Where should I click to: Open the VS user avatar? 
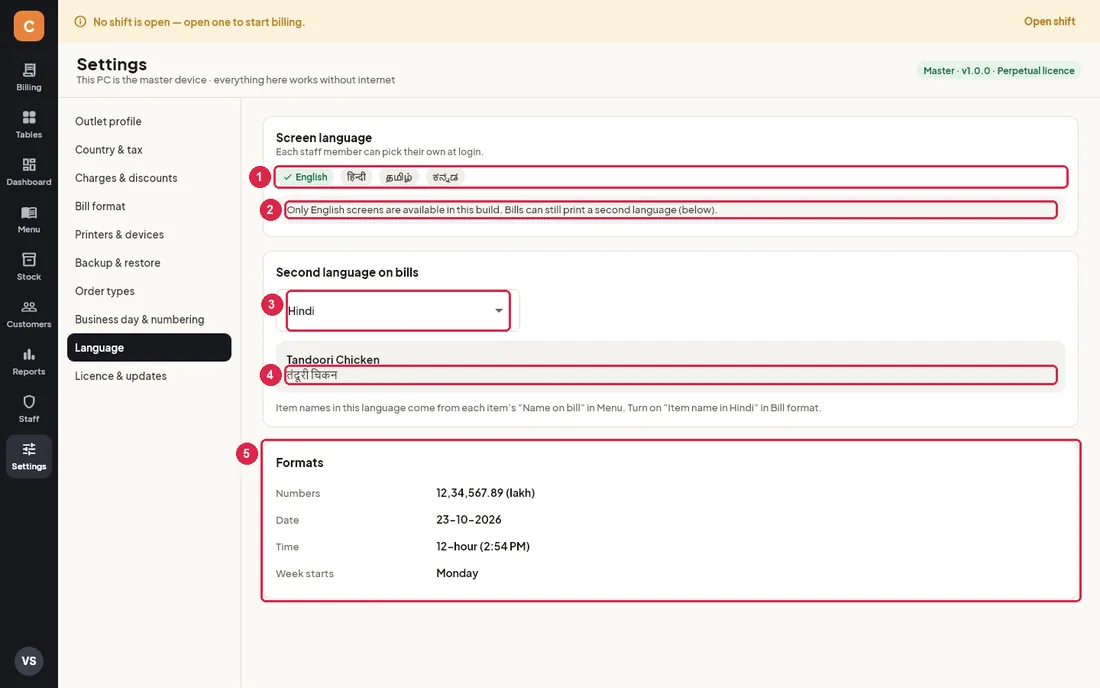coord(29,661)
